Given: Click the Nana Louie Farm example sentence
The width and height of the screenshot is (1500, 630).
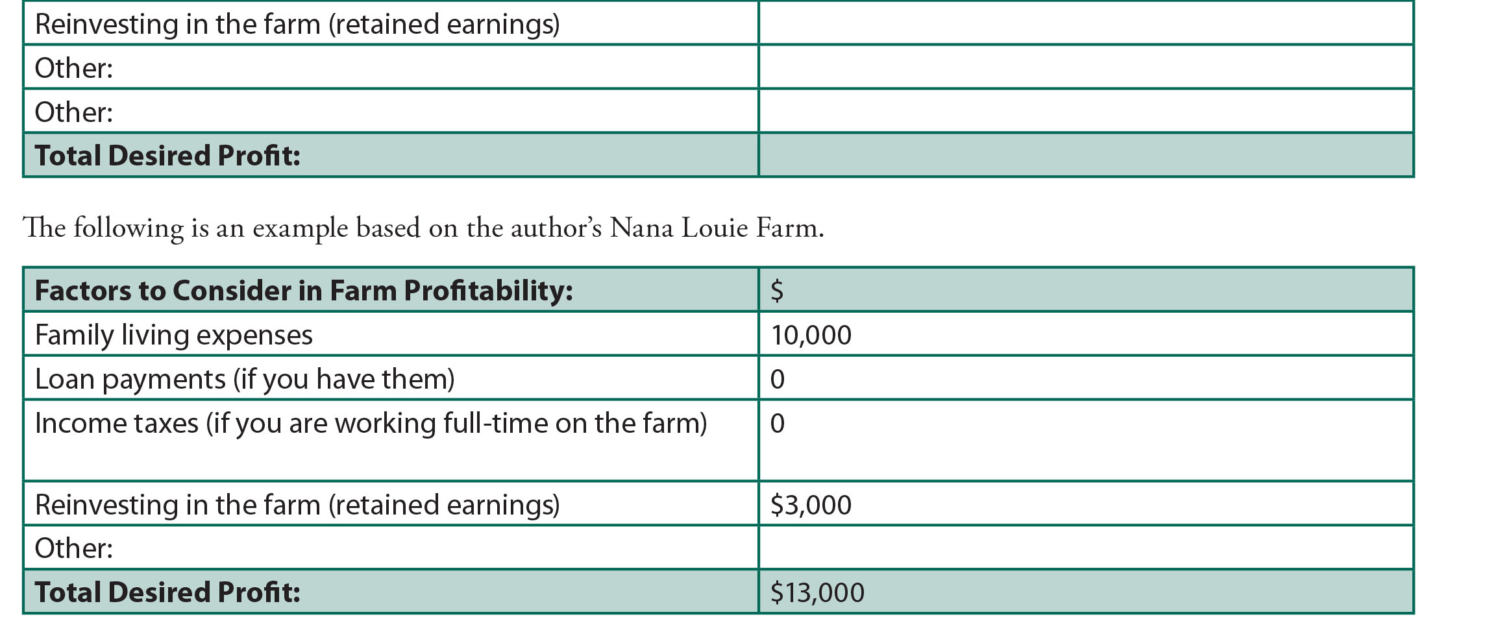Looking at the screenshot, I should 423,228.
